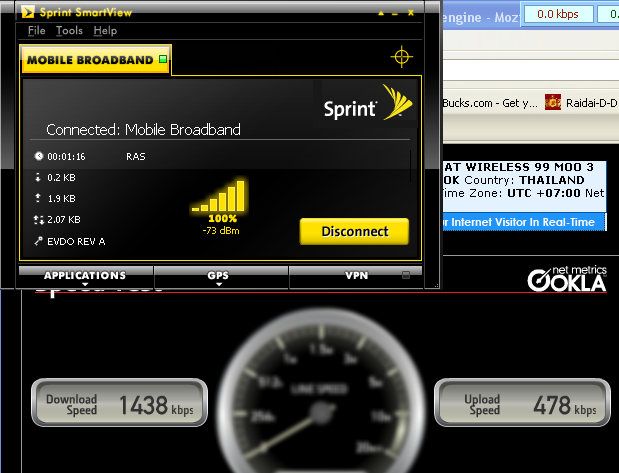Open the VPN panel
The width and height of the screenshot is (619, 473).
click(356, 277)
